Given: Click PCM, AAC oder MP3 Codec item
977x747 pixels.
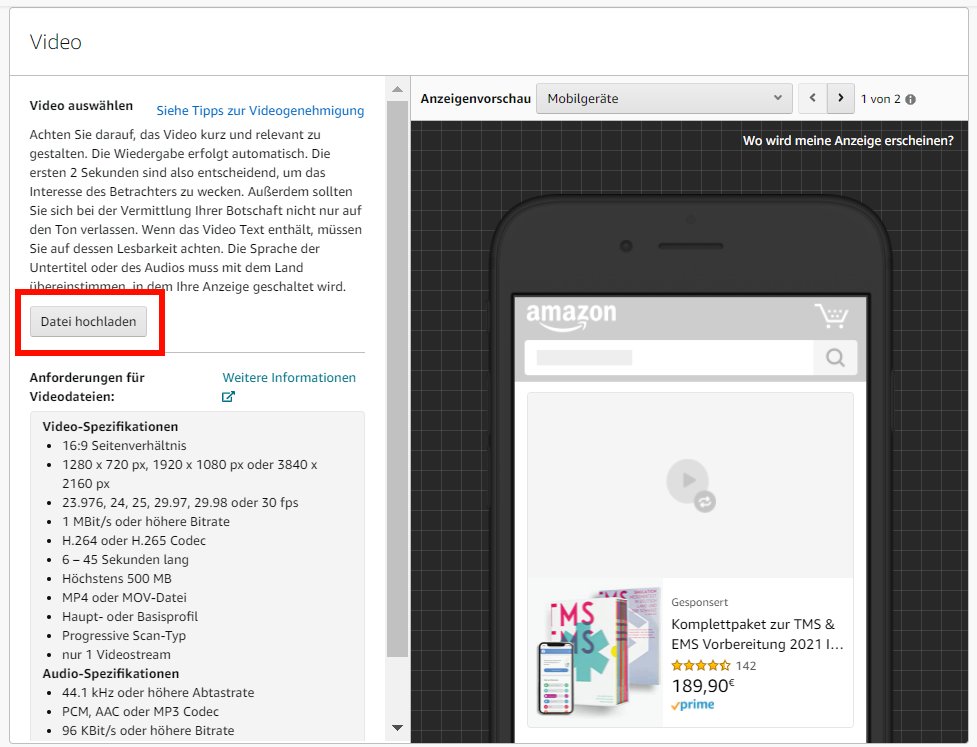Looking at the screenshot, I should (140, 711).
